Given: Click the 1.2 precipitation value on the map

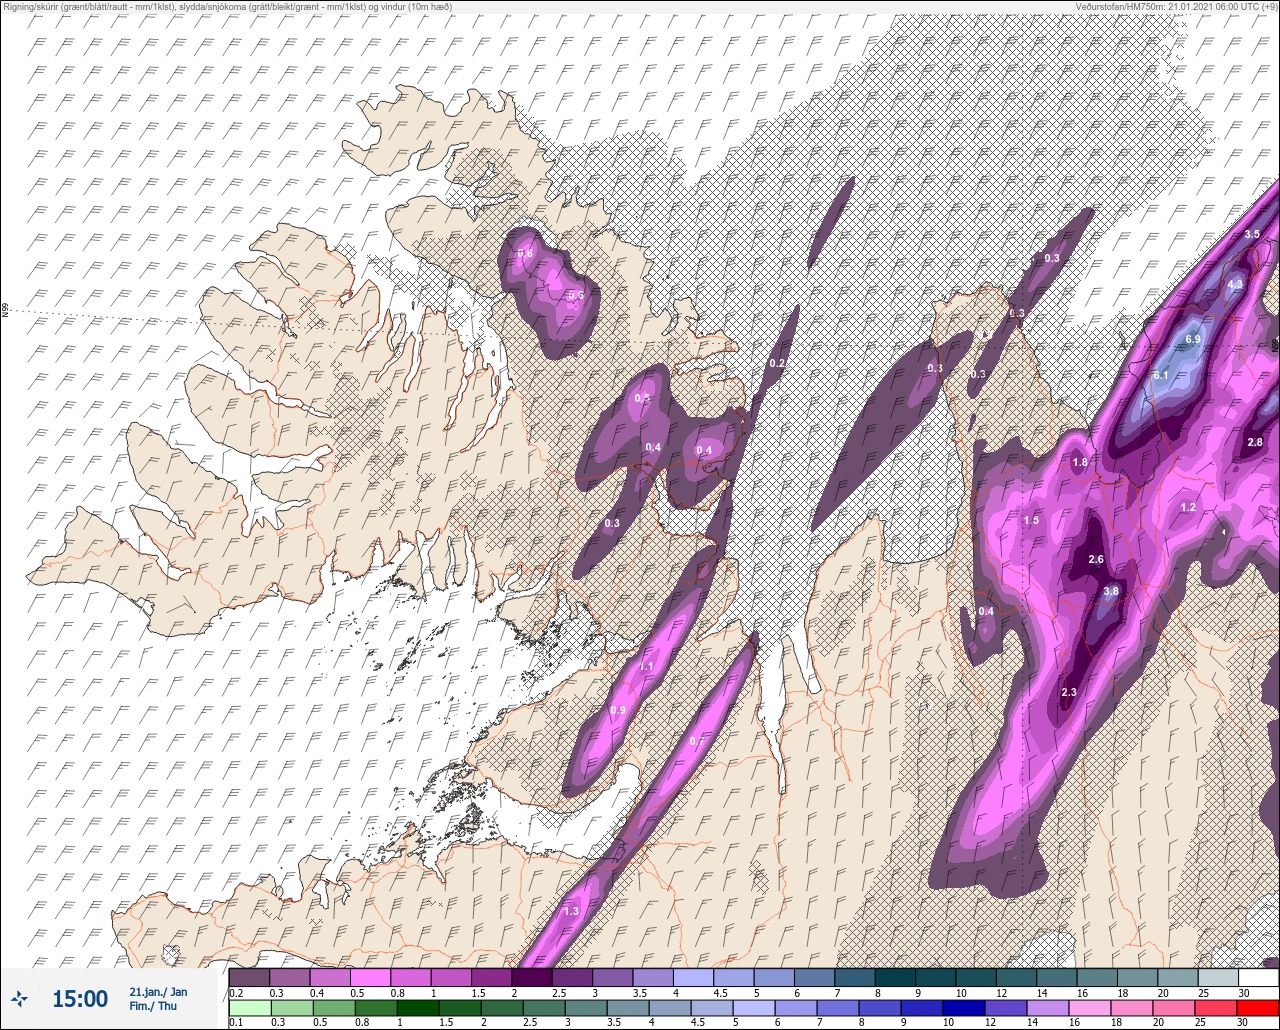Looking at the screenshot, I should [1188, 508].
